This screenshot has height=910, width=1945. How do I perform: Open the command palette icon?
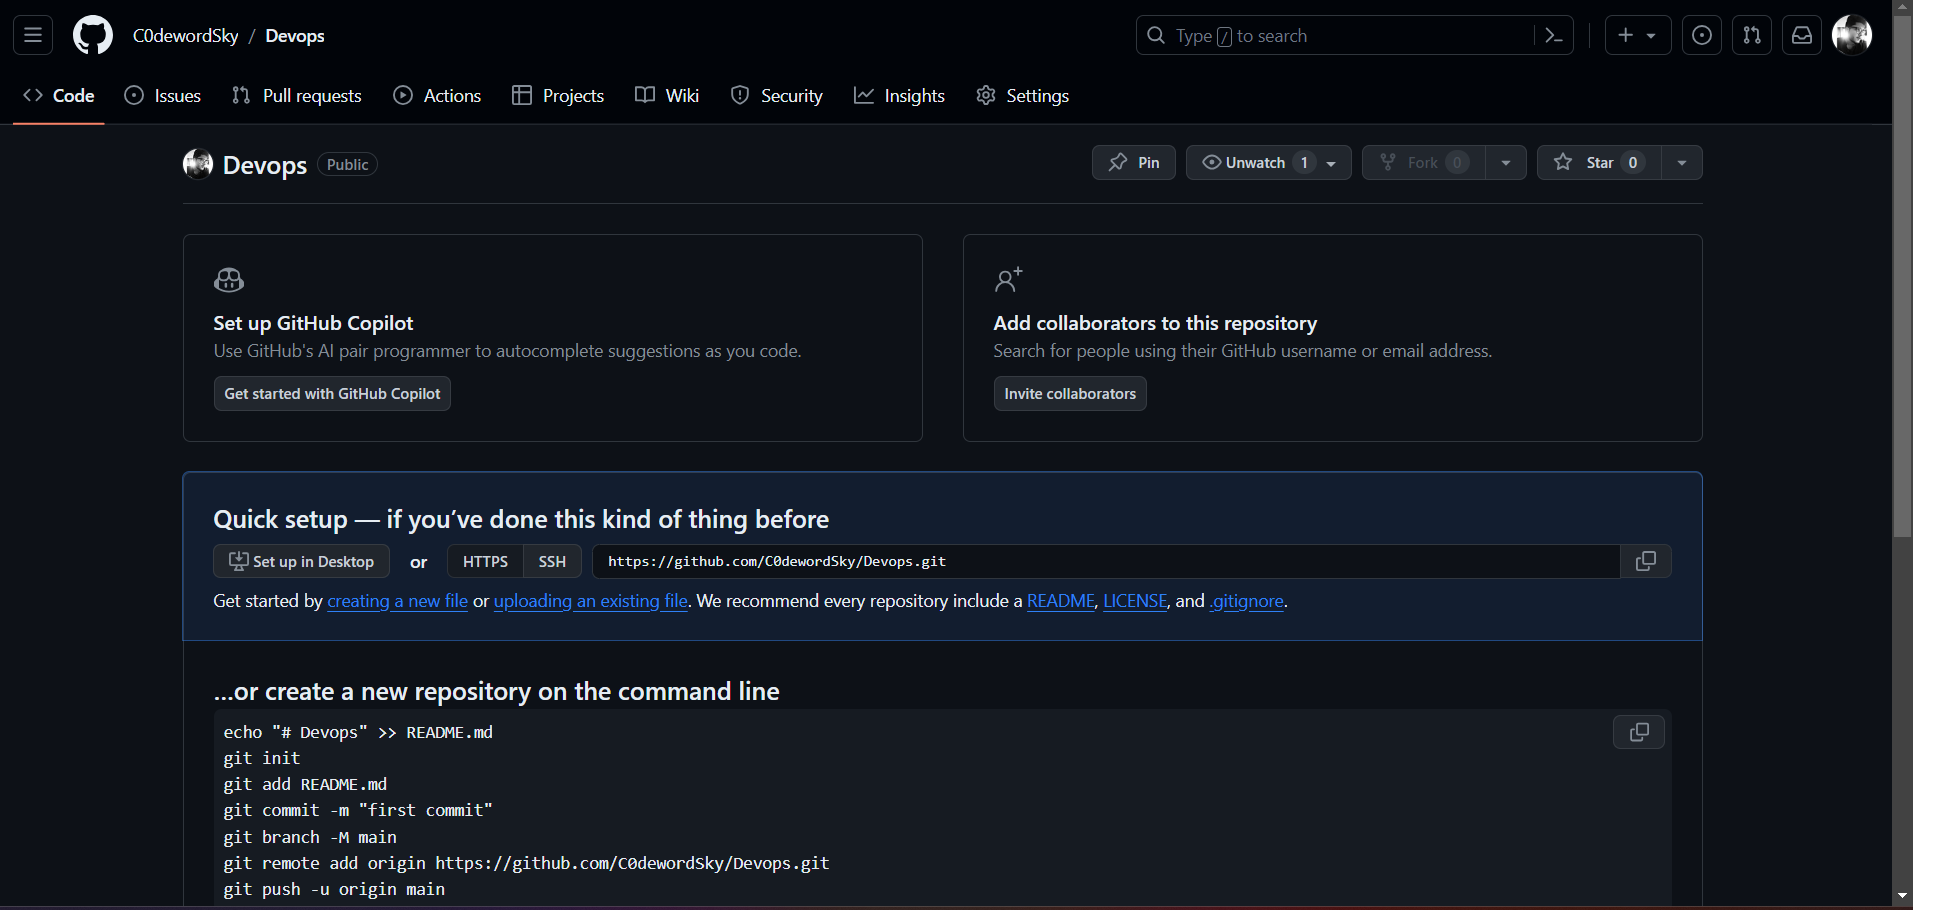tap(1554, 36)
